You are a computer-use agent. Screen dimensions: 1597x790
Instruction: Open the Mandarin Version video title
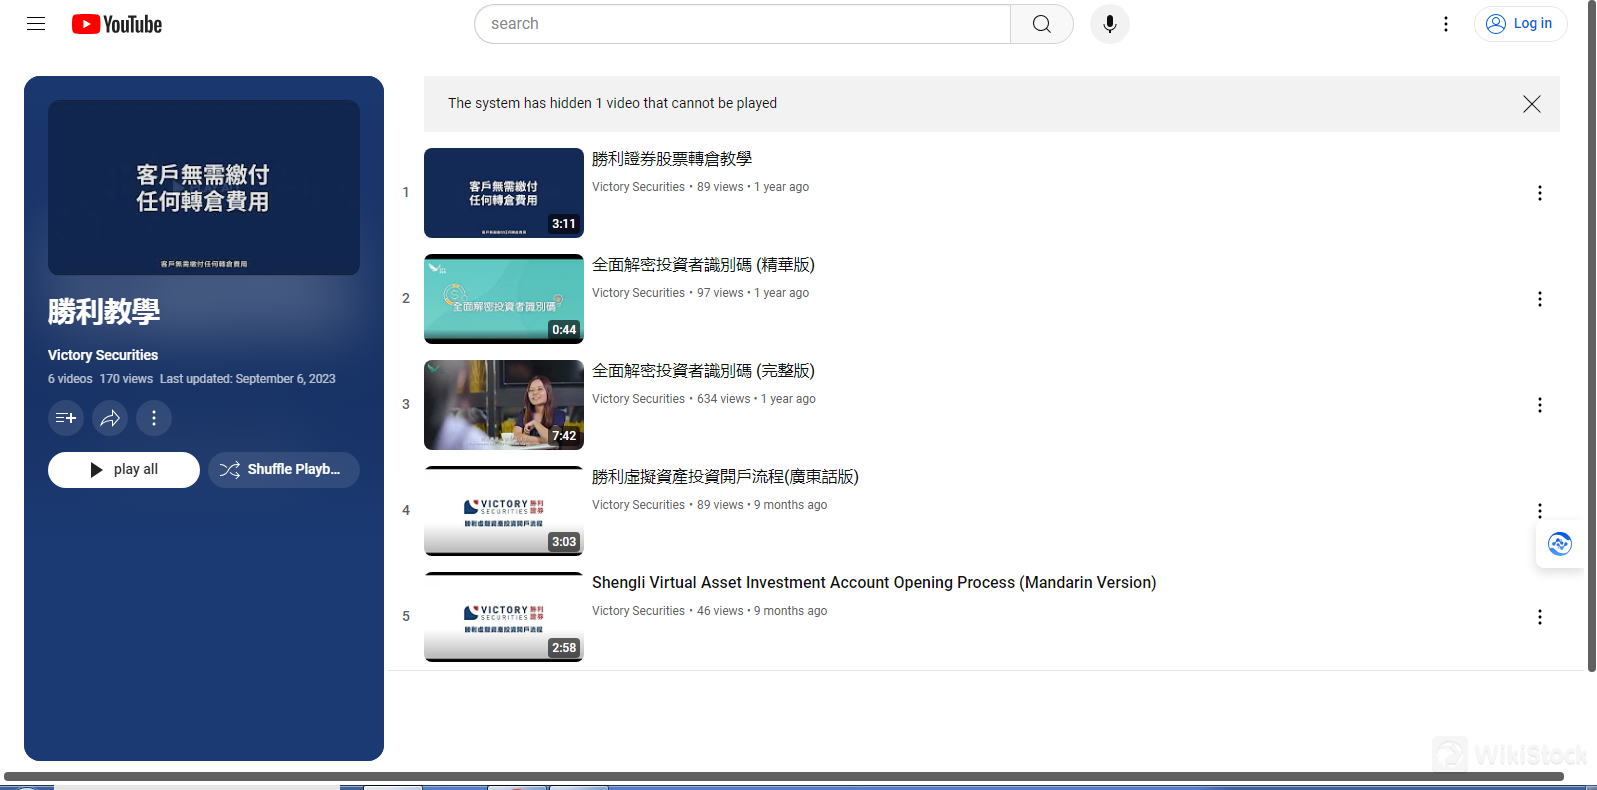click(874, 583)
